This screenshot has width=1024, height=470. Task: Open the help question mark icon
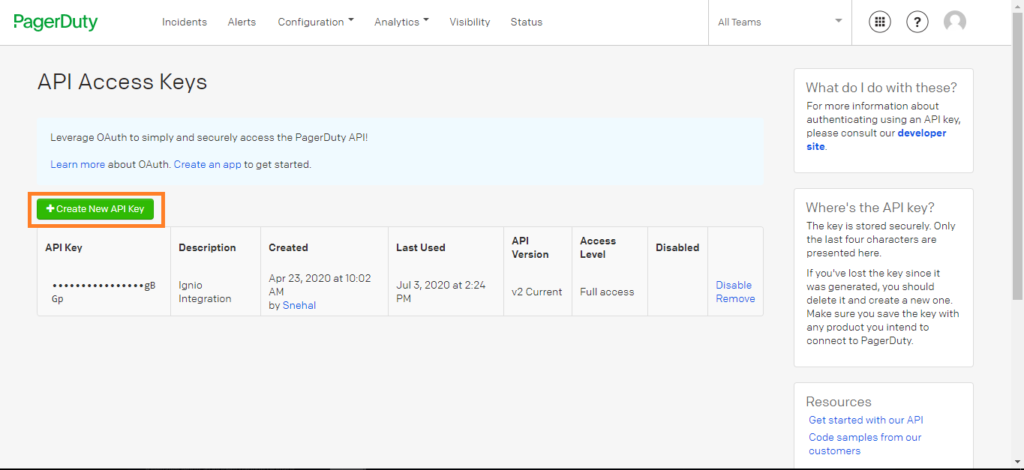917,22
